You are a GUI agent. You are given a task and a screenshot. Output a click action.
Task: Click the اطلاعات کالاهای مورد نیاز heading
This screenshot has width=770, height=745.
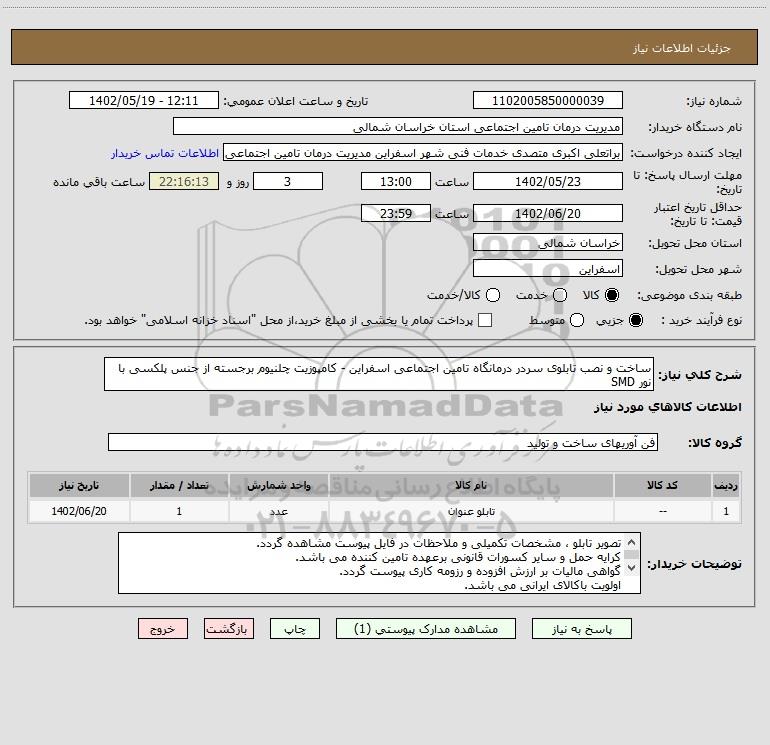point(668,407)
